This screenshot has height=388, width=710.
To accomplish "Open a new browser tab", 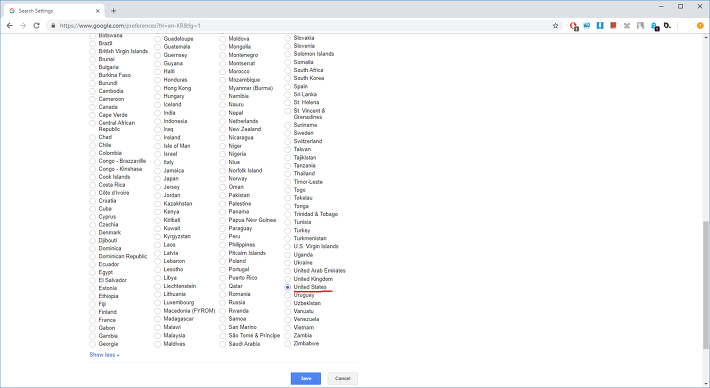I will point(114,11).
